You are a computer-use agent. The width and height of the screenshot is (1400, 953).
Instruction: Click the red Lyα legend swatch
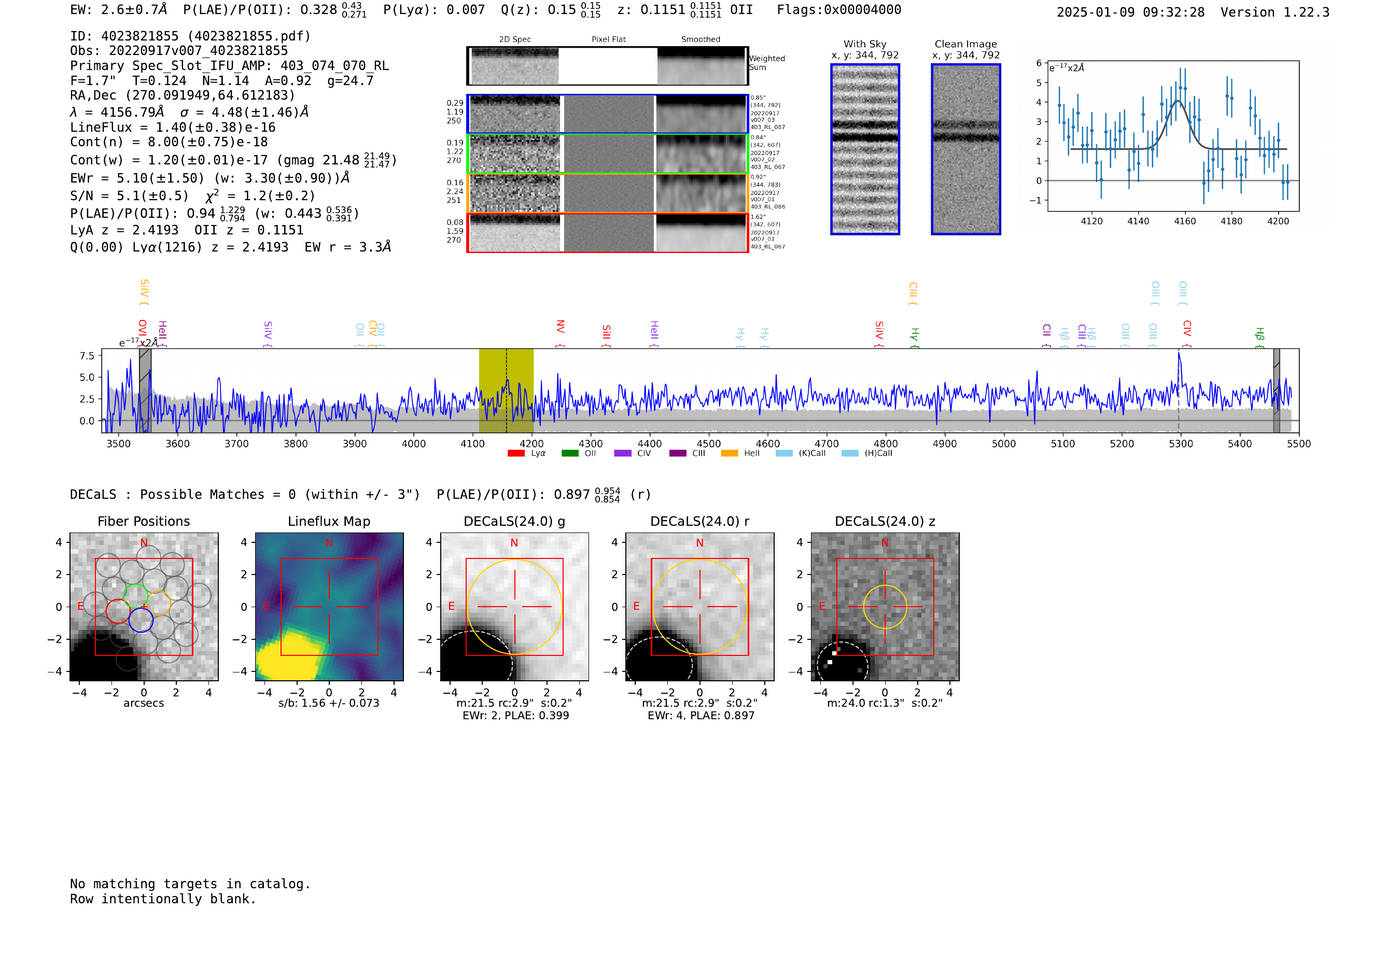(516, 454)
